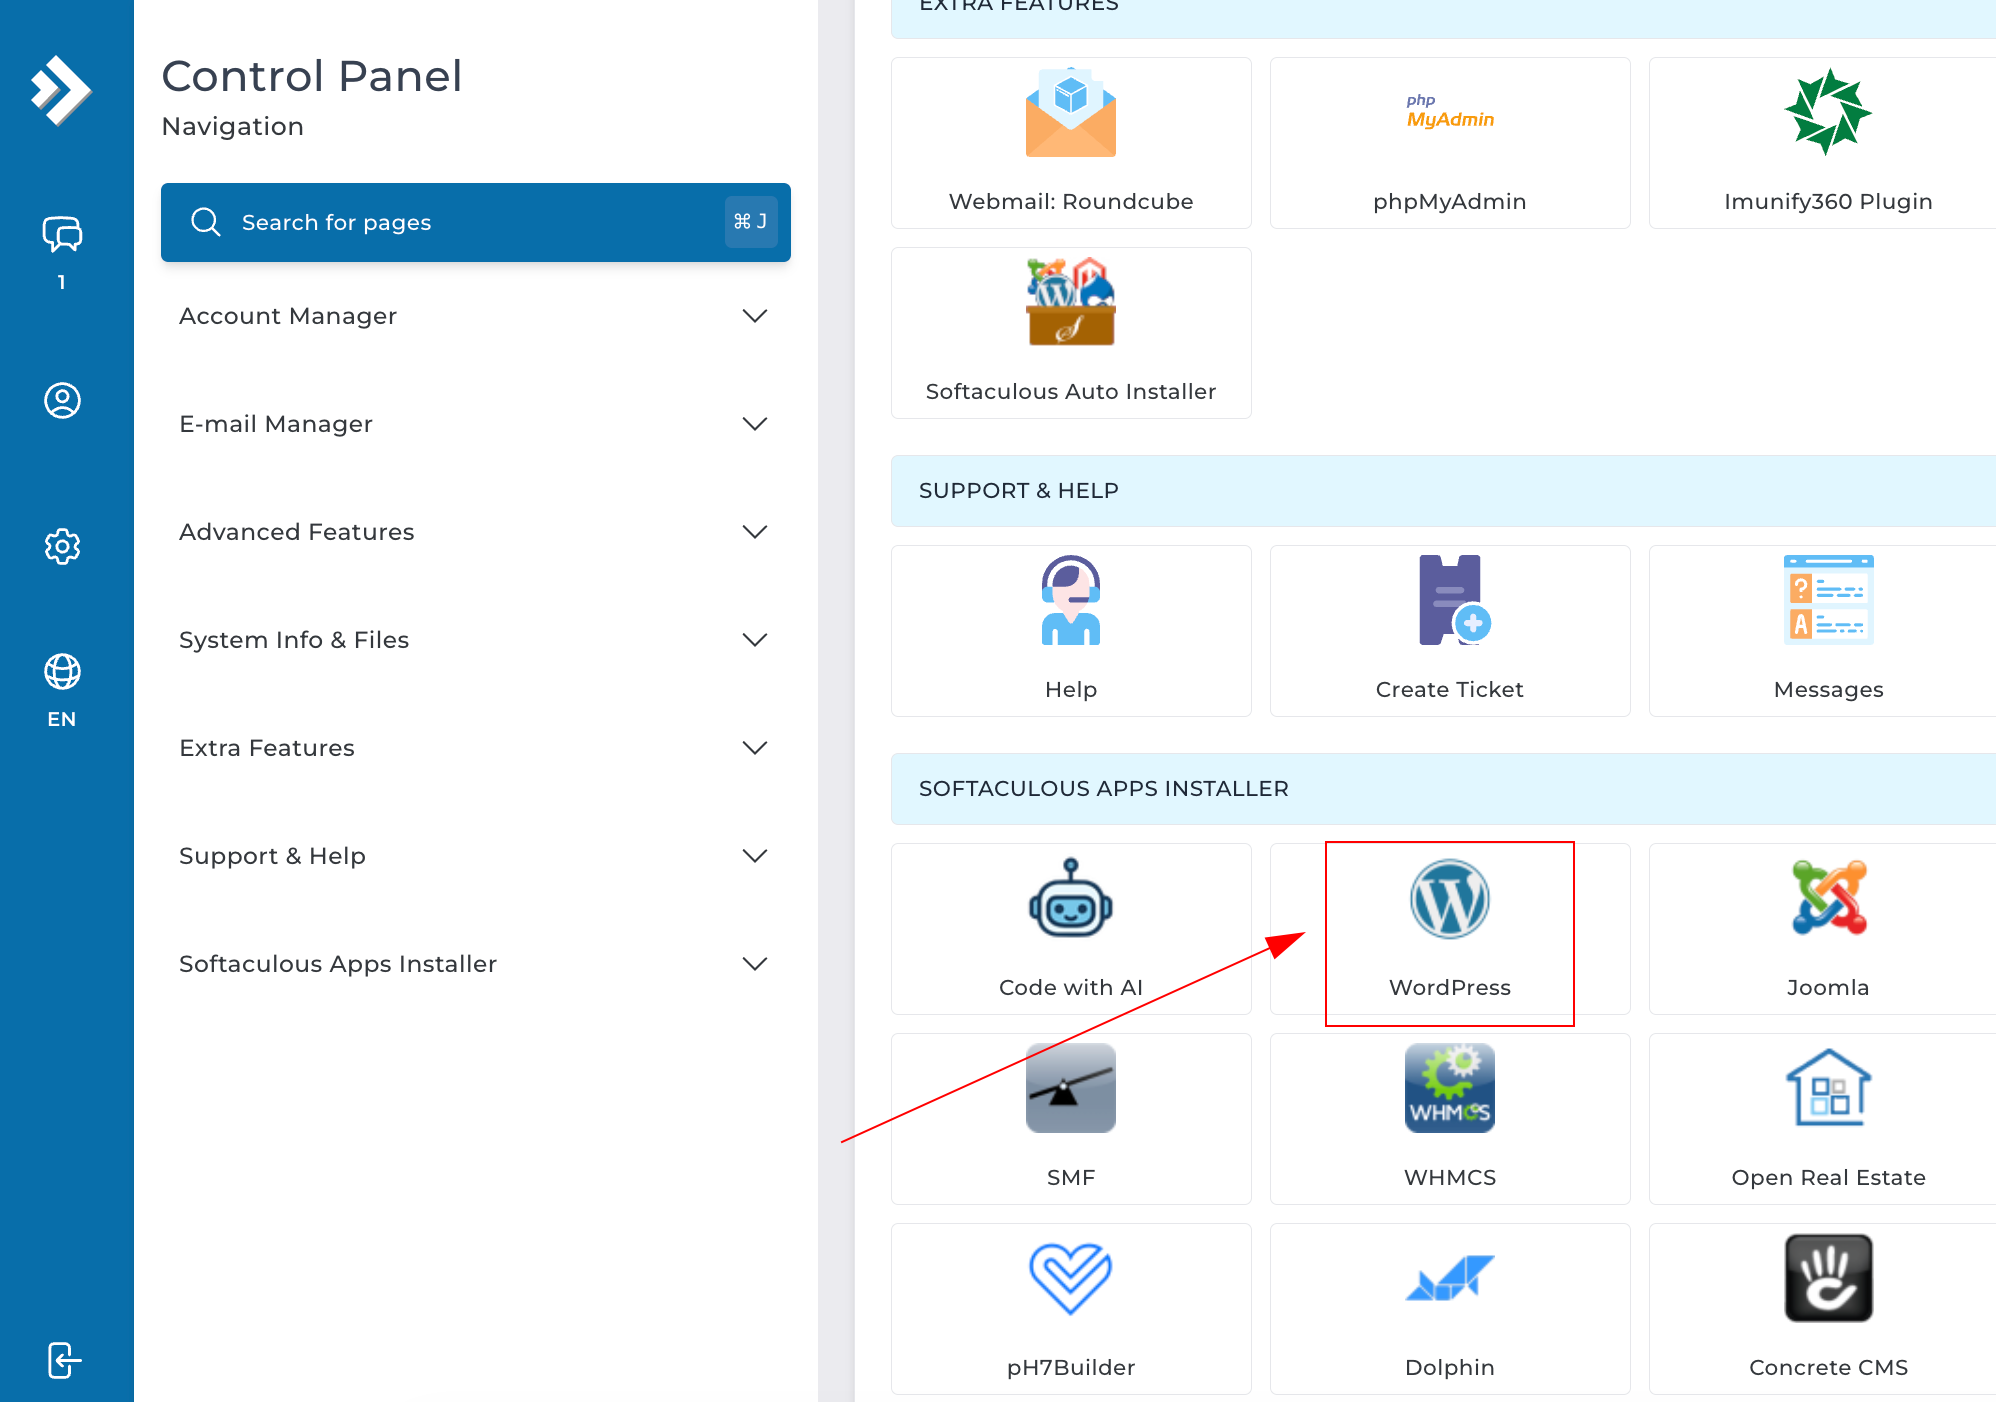1996x1402 pixels.
Task: Expand the Advanced Features chevron
Action: (x=755, y=532)
